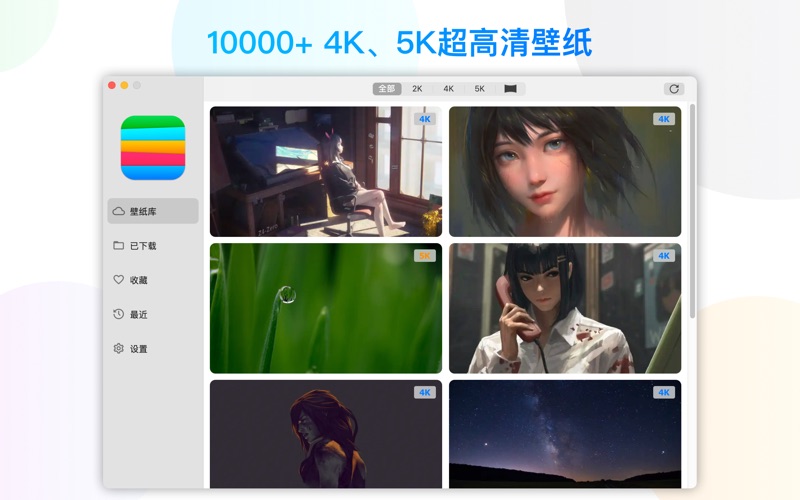
Task: Open the 已下载 downloaded section
Action: (153, 245)
